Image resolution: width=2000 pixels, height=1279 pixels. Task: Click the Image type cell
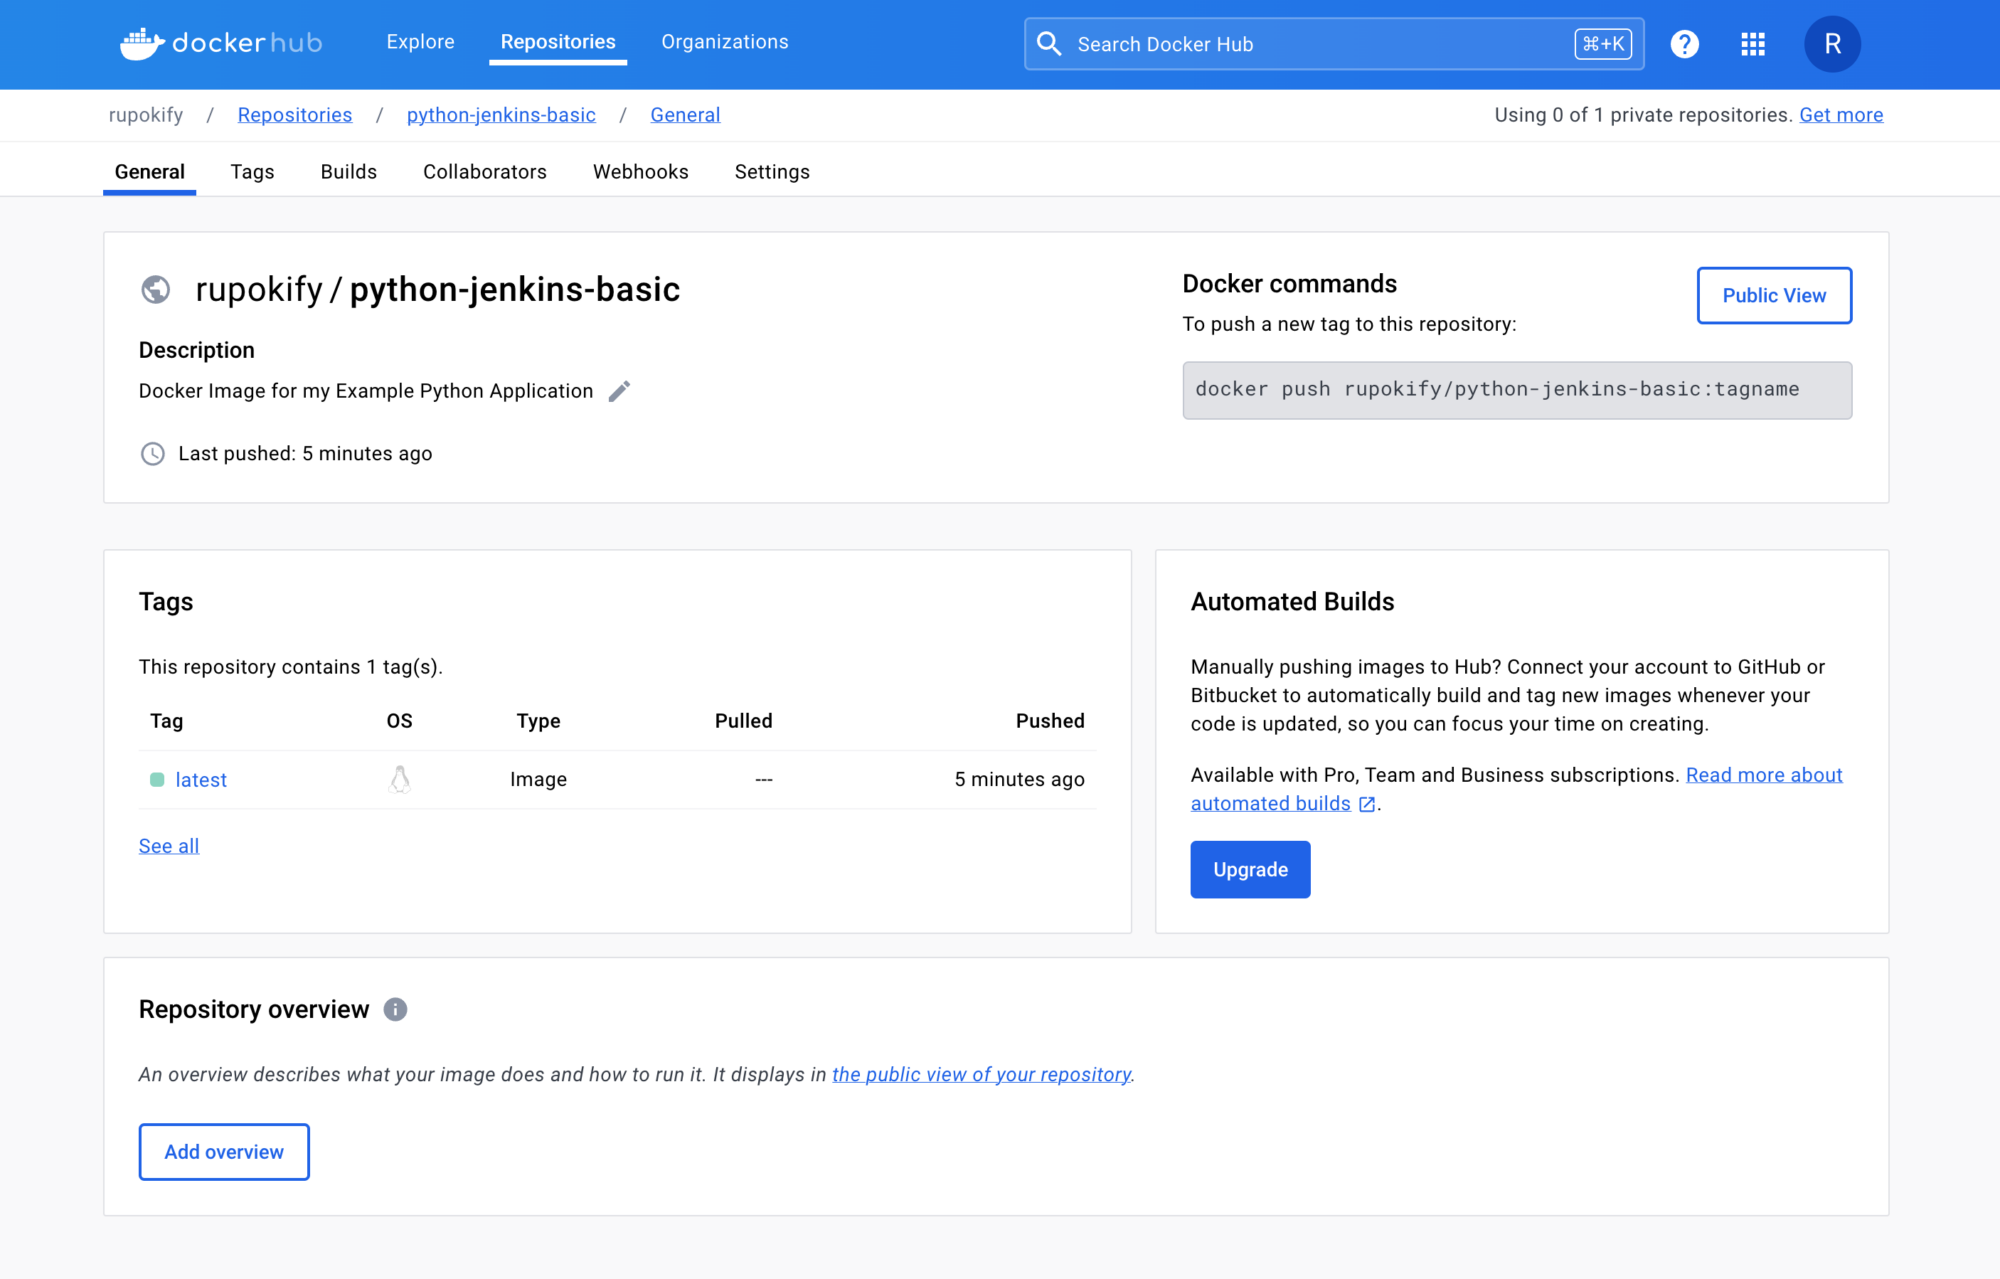click(538, 780)
